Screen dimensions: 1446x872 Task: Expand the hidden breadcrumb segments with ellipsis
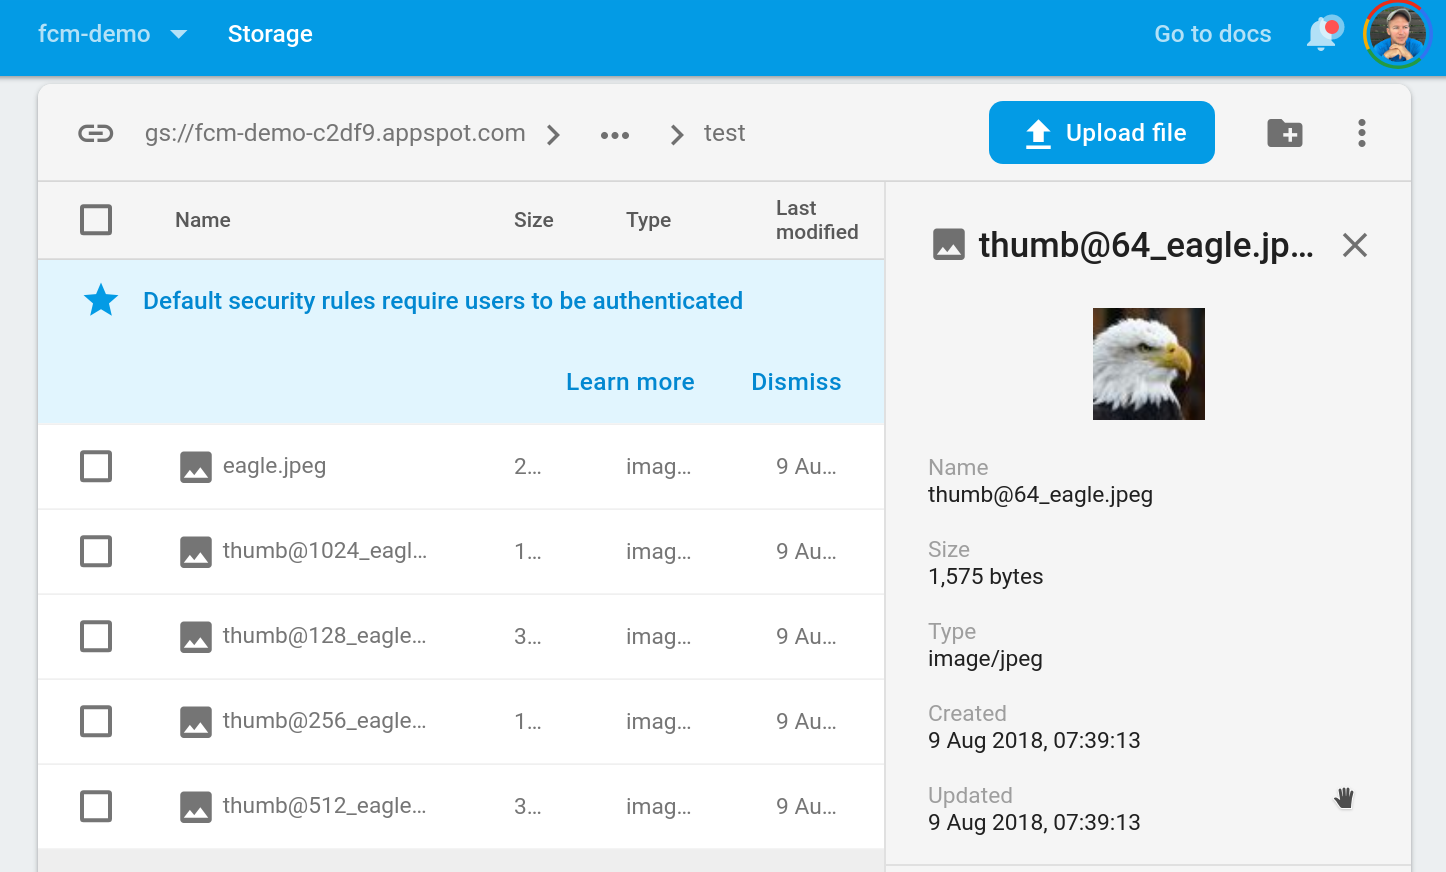coord(614,133)
